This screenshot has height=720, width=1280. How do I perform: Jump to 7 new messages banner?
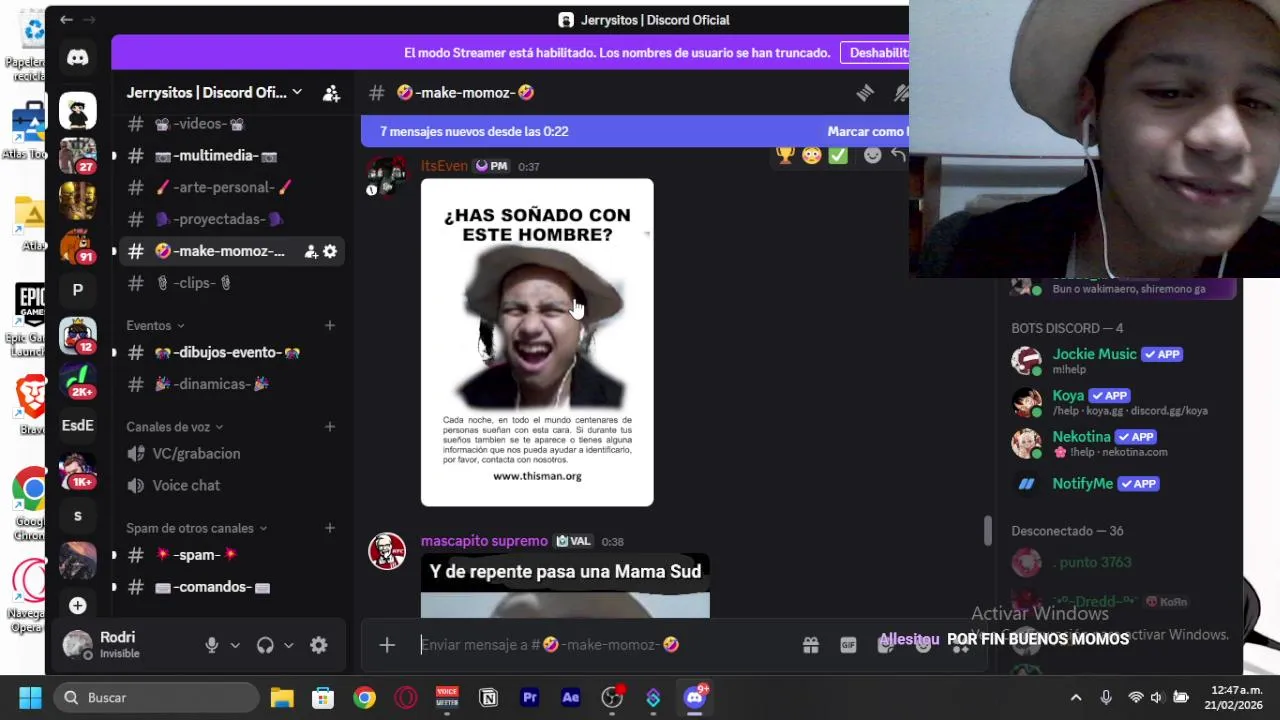[x=474, y=131]
